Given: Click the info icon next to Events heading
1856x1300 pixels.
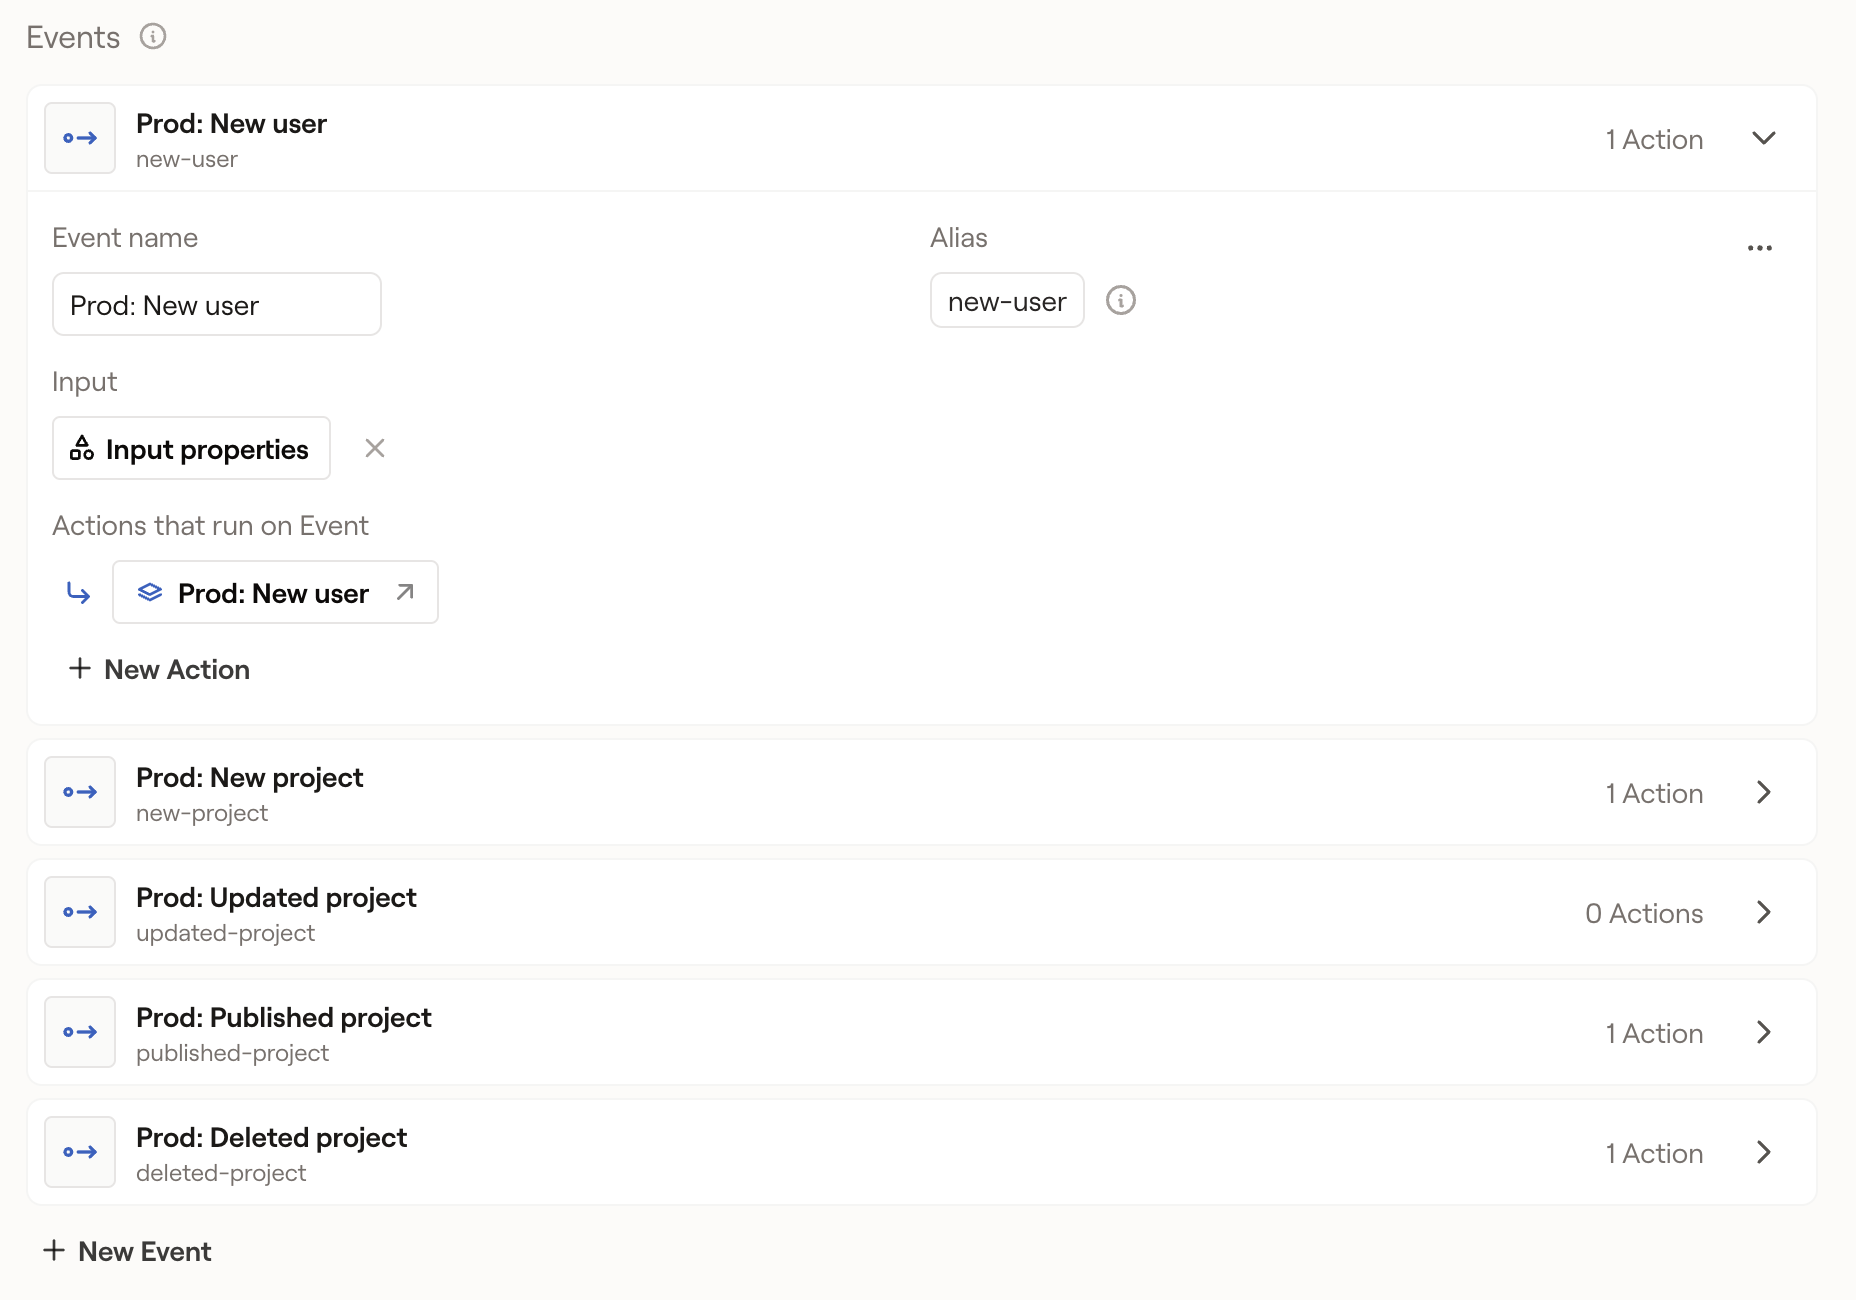Looking at the screenshot, I should 153,37.
